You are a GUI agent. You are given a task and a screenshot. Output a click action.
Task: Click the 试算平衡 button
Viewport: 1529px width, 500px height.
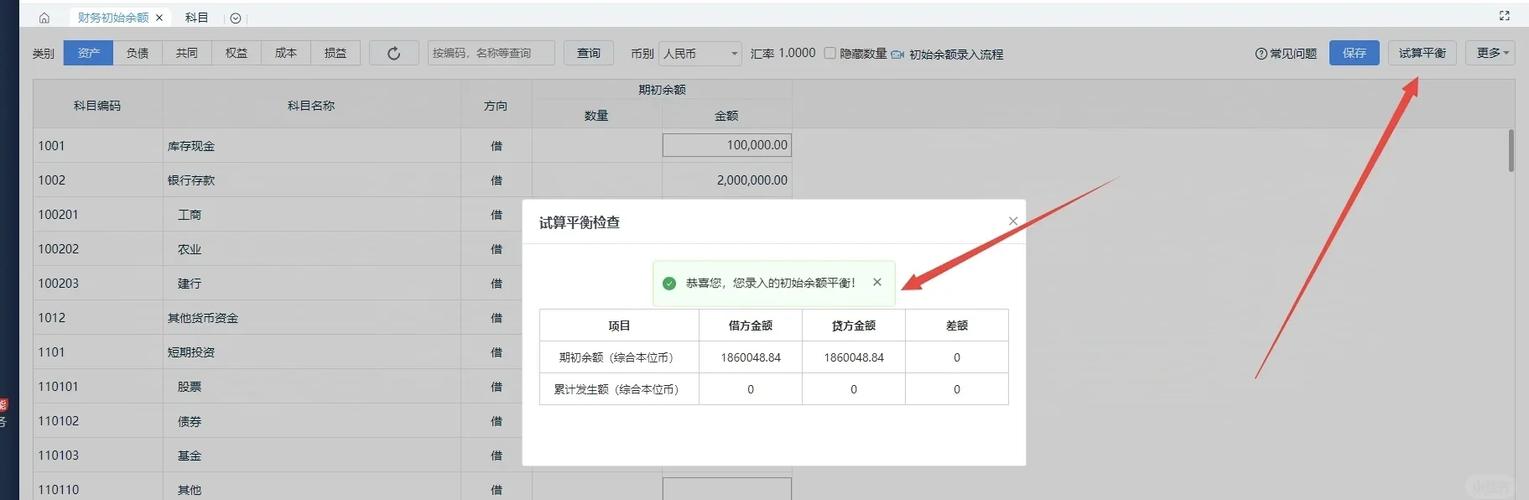coord(1422,53)
